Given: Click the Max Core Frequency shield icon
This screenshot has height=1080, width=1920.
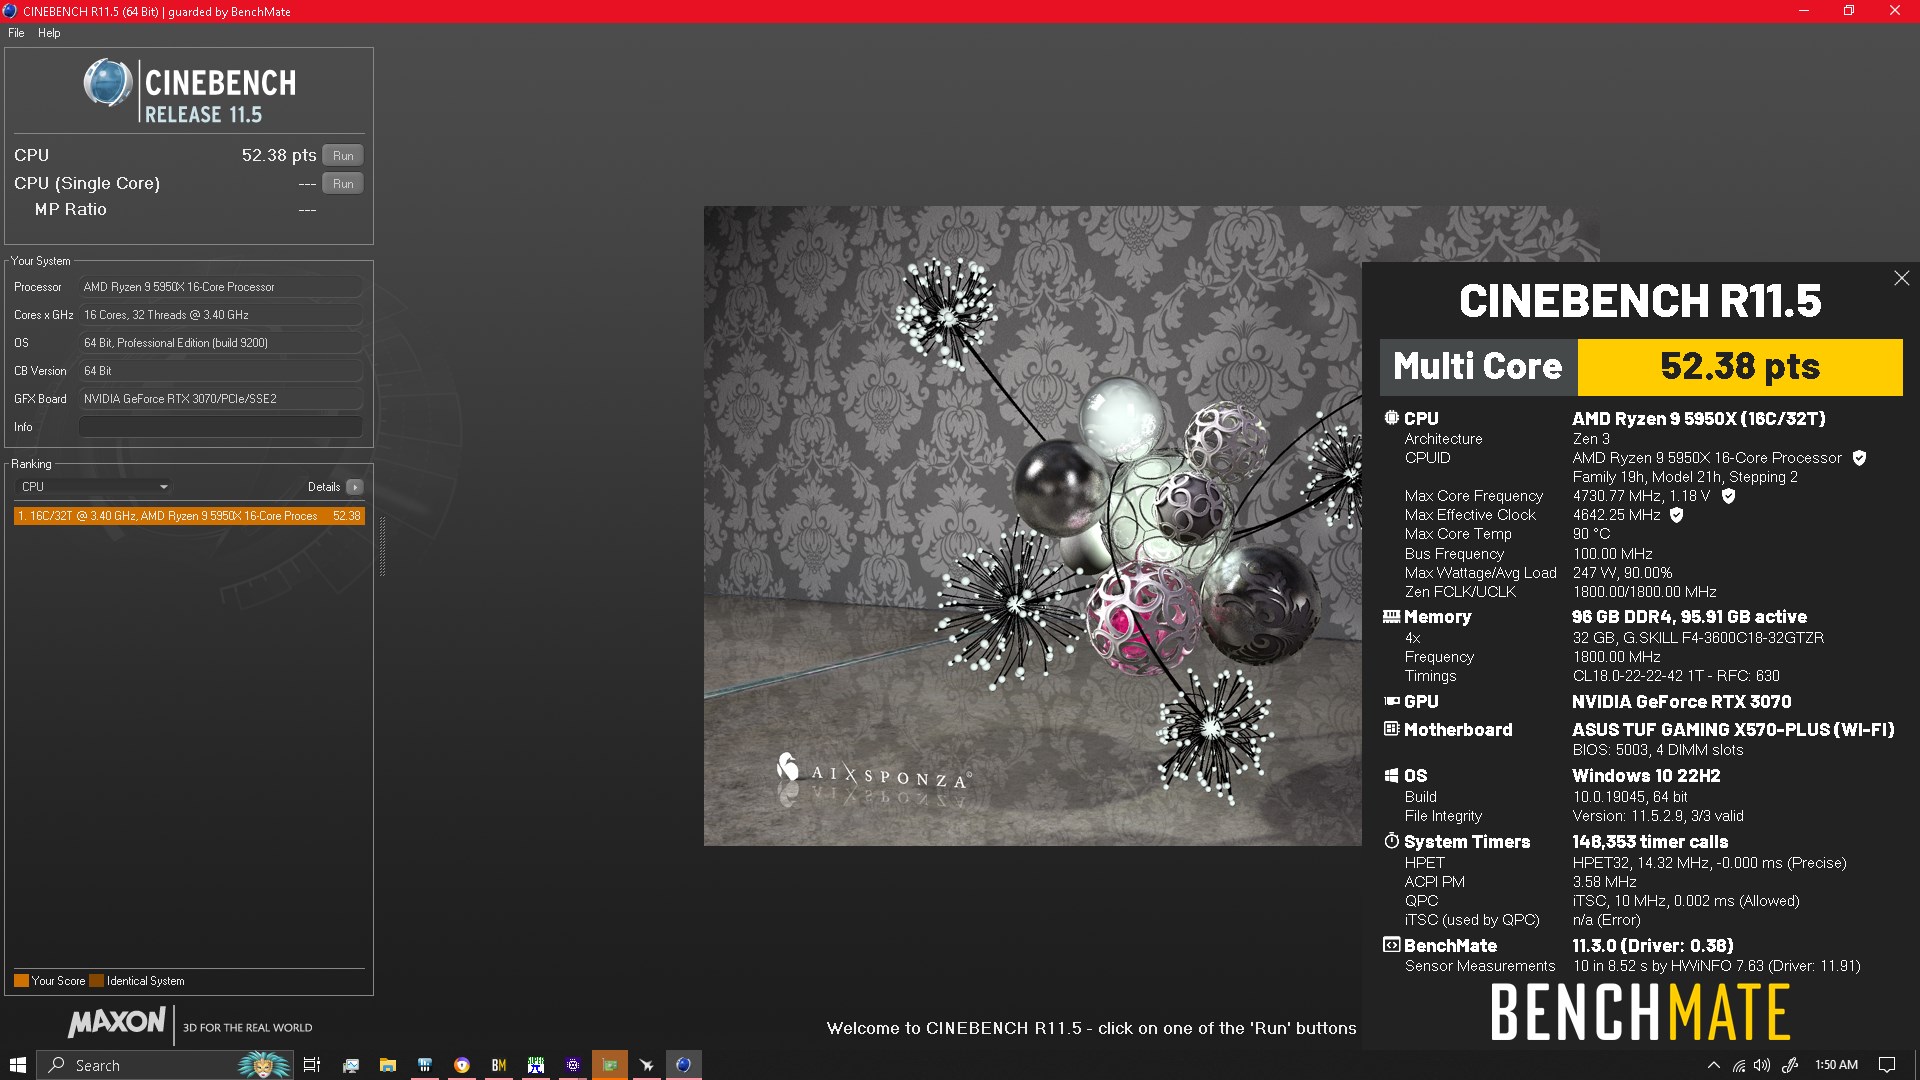Looking at the screenshot, I should pos(1728,496).
